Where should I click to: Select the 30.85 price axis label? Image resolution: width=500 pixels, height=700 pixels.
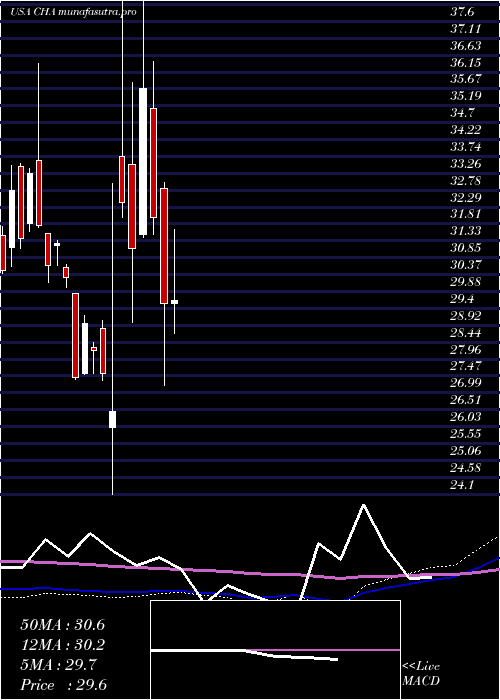[x=466, y=248]
